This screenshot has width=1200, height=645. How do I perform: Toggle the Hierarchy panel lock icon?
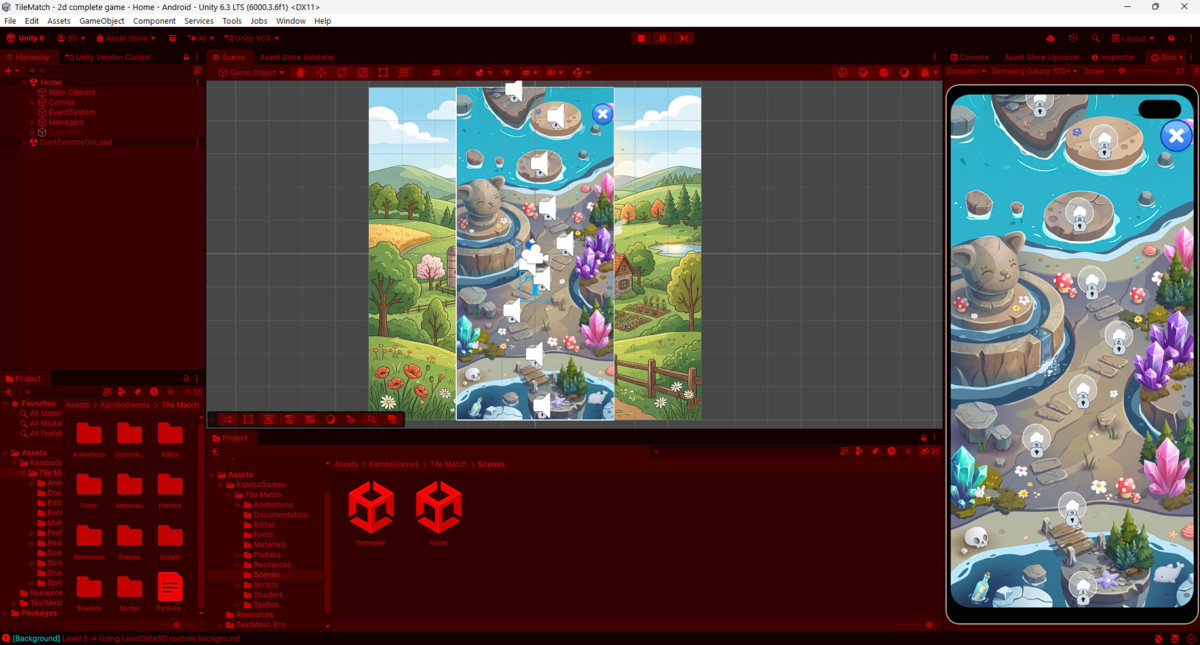(186, 57)
